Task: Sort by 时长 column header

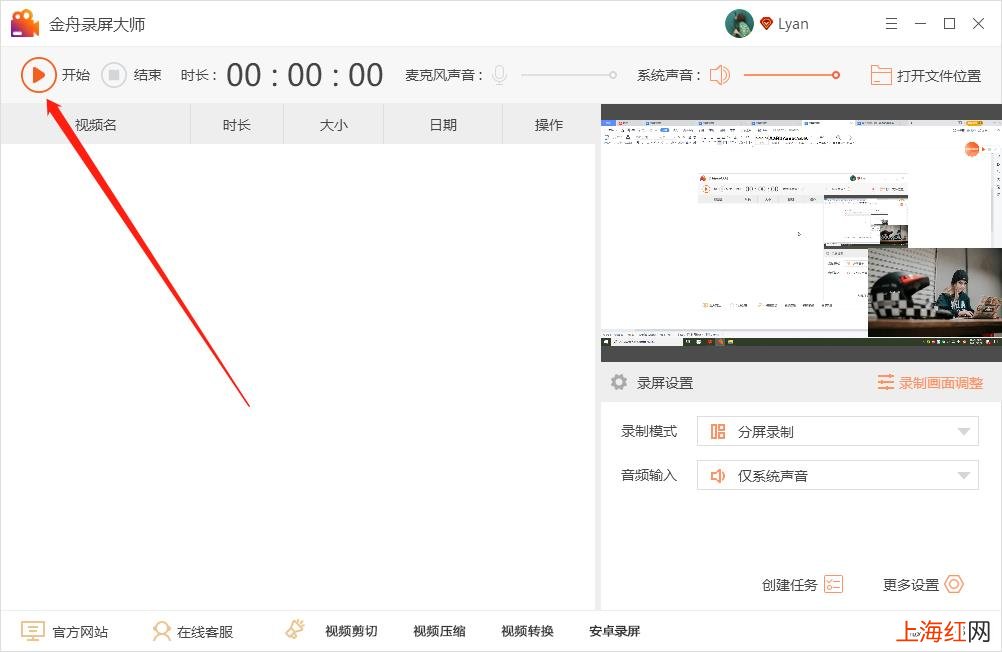Action: click(236, 125)
